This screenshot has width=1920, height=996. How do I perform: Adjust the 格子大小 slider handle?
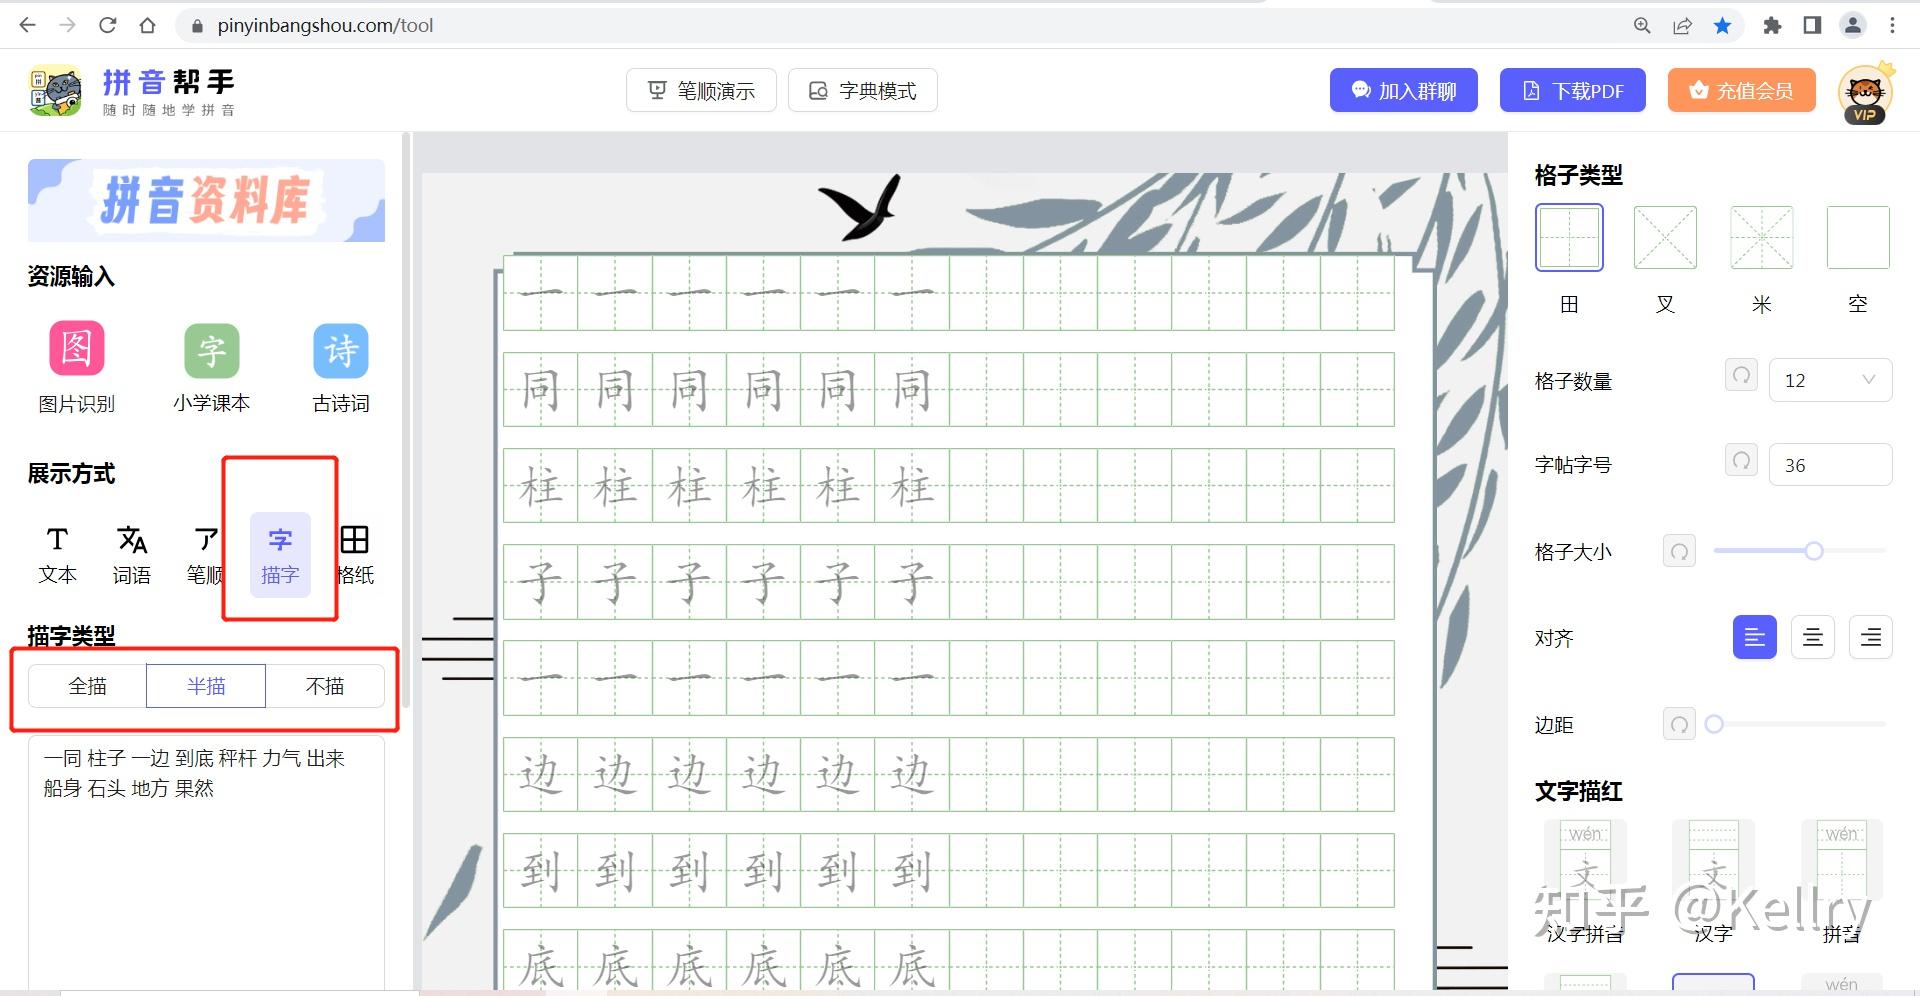point(1814,551)
